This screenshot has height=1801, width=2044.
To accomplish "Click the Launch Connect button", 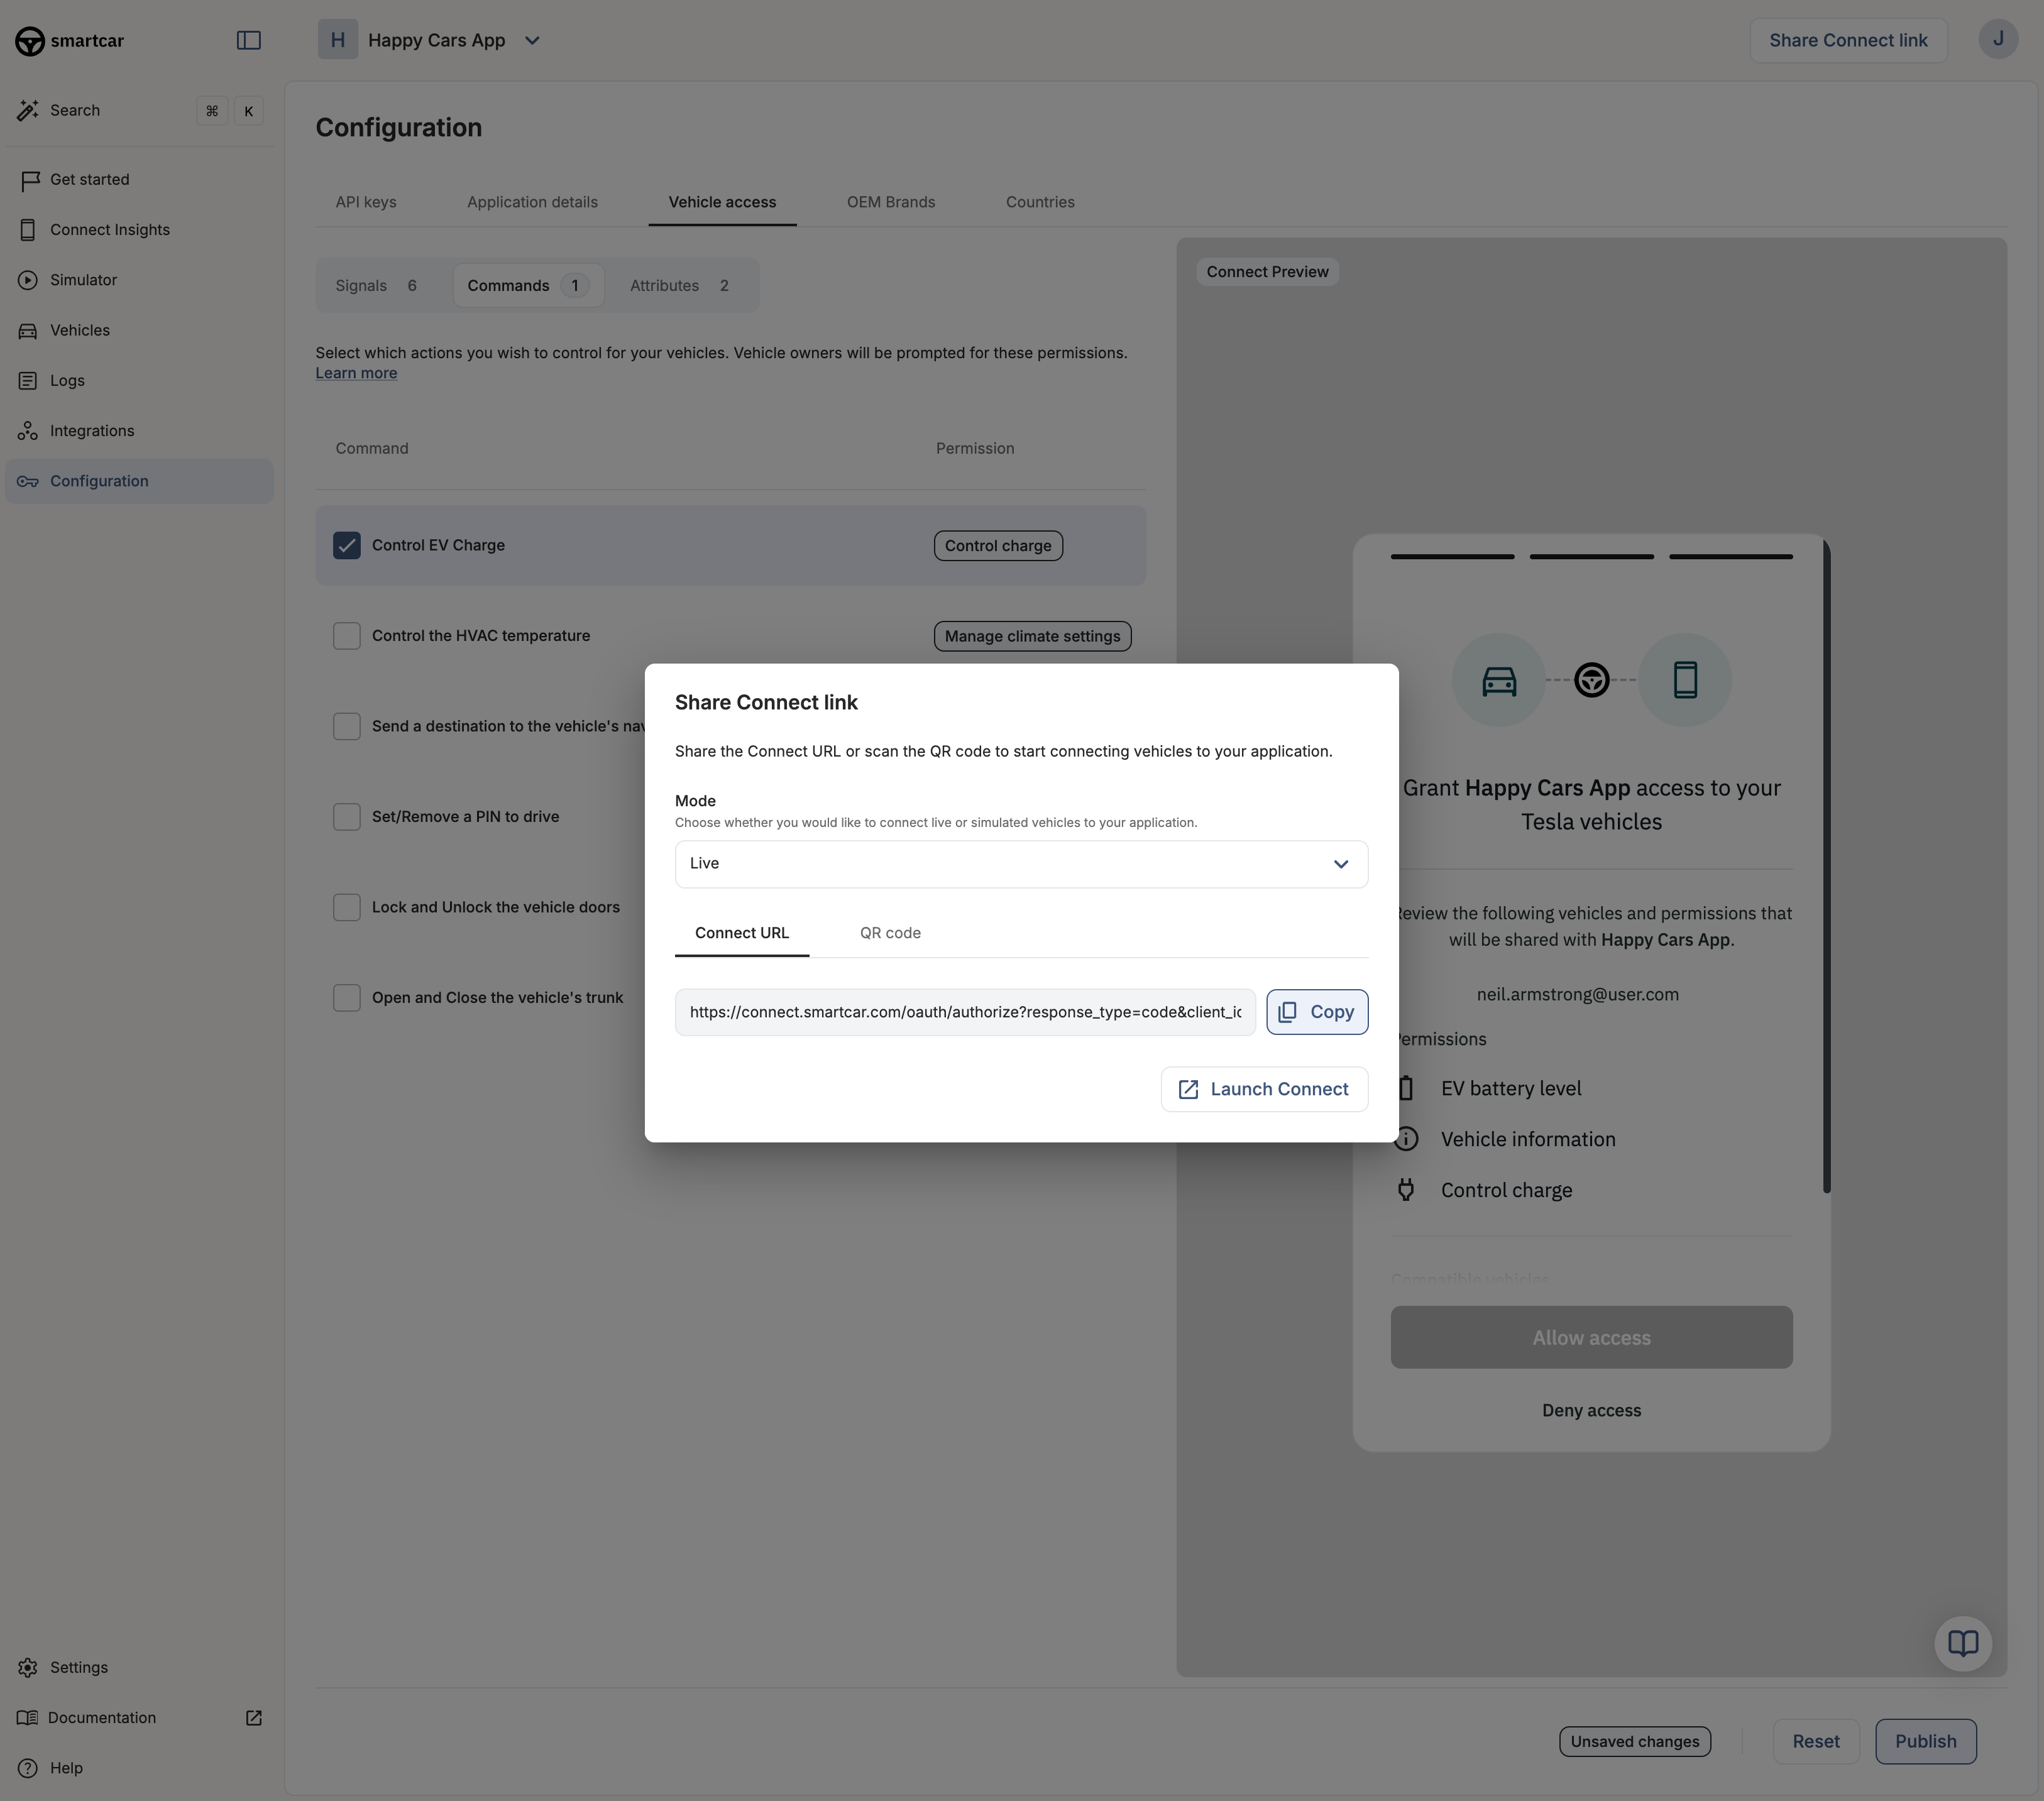I will 1264,1089.
